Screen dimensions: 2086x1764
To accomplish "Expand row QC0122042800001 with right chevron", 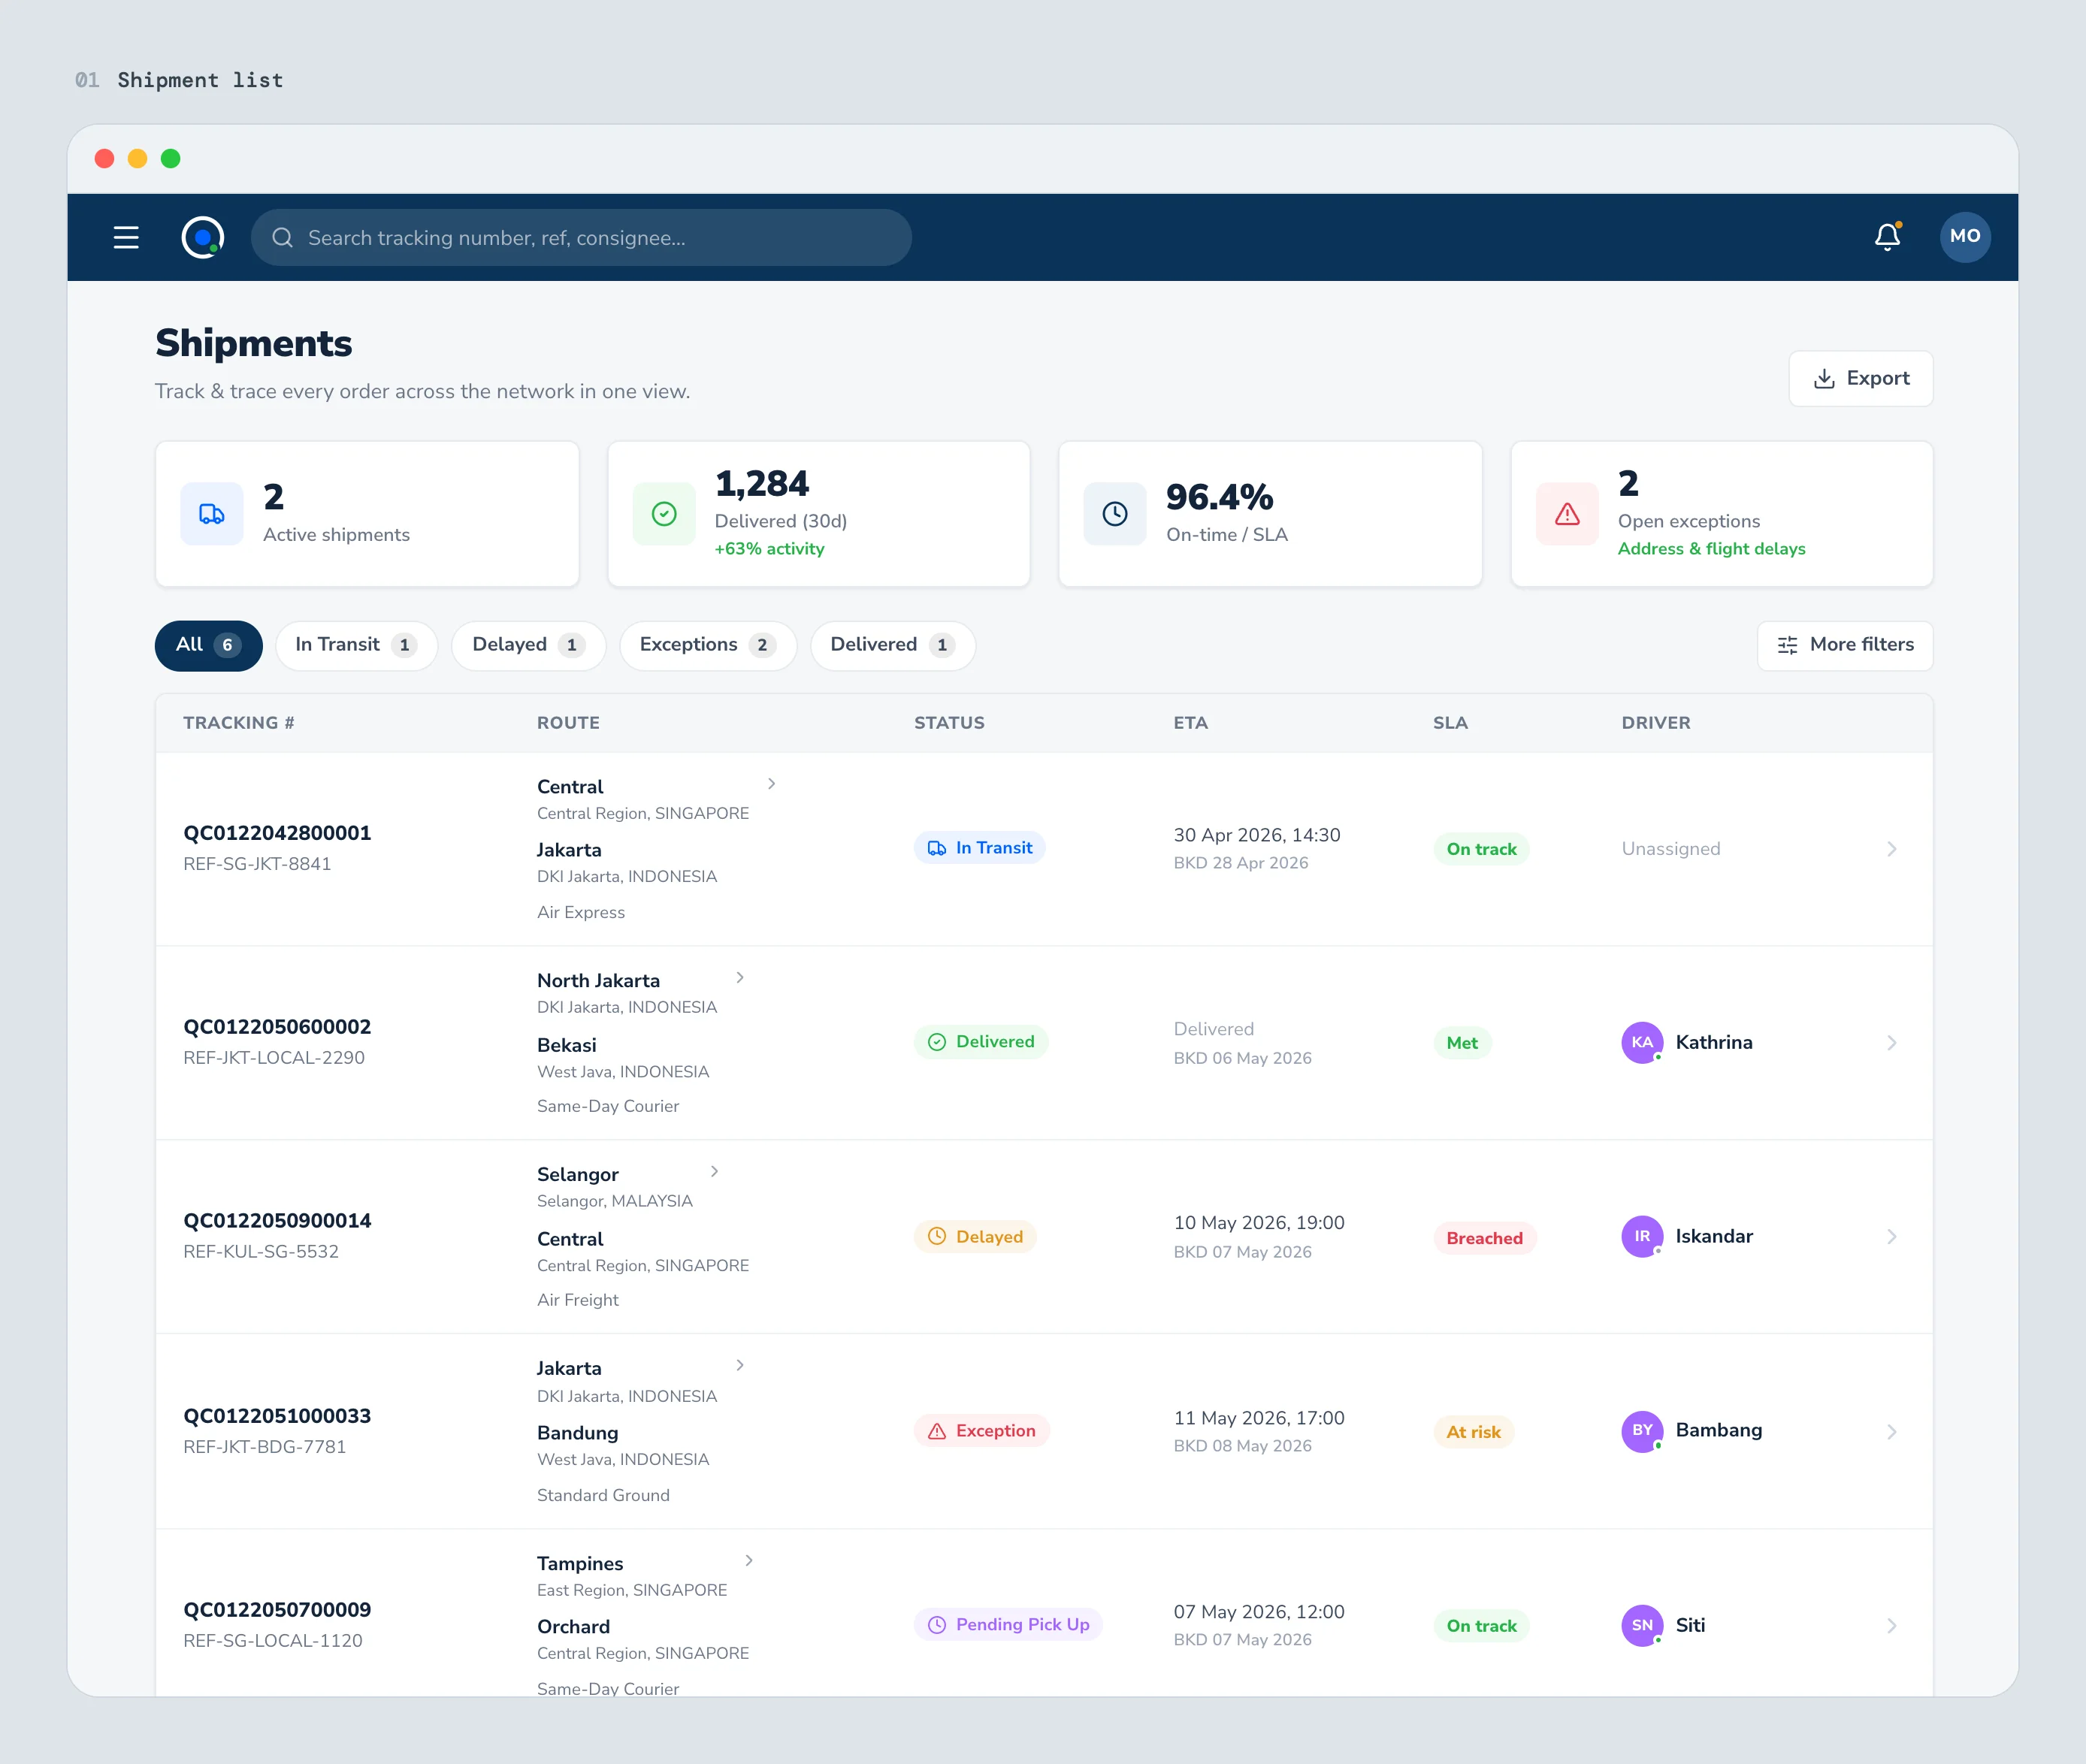I will click(x=1891, y=849).
